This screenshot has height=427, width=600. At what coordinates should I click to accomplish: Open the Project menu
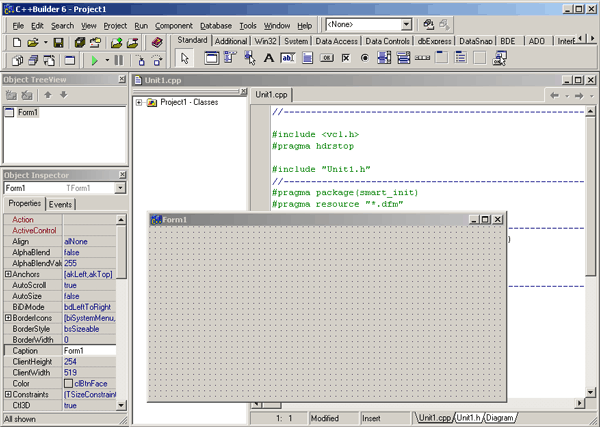(115, 26)
